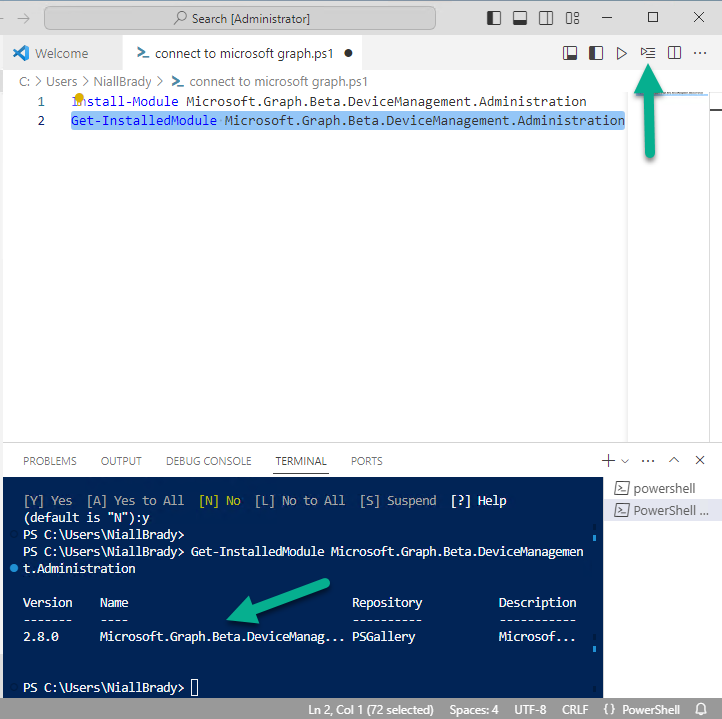Screen dimensions: 722x719
Task: Switch to the DEBUG CONSOLE tab
Action: point(209,461)
